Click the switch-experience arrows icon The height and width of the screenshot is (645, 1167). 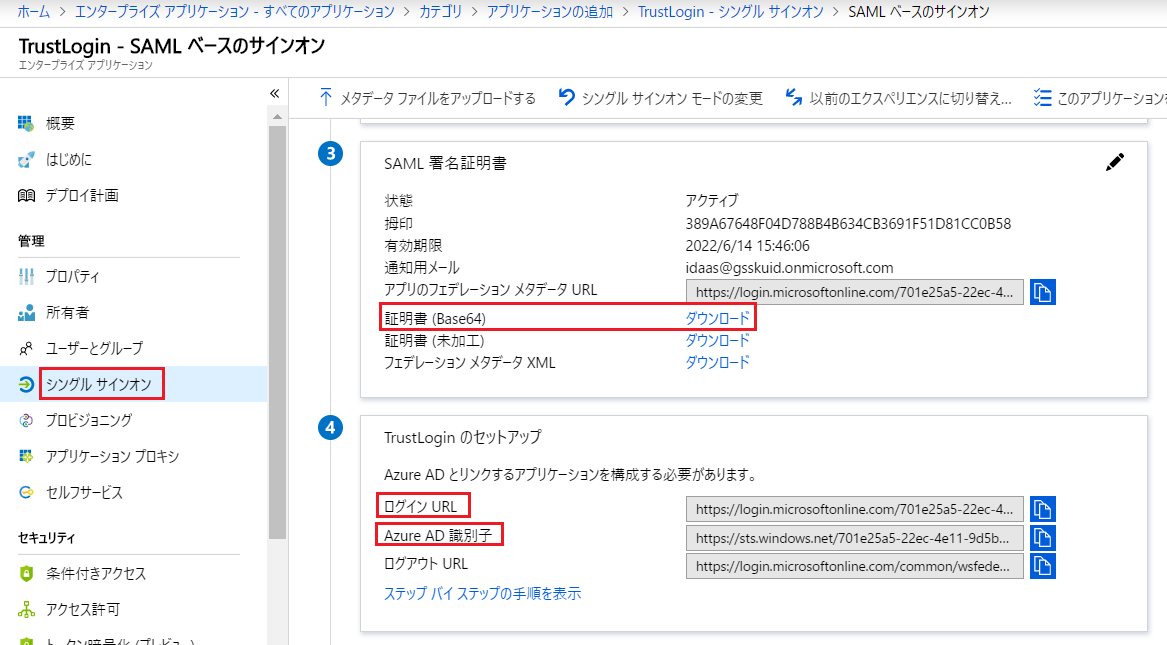point(793,97)
